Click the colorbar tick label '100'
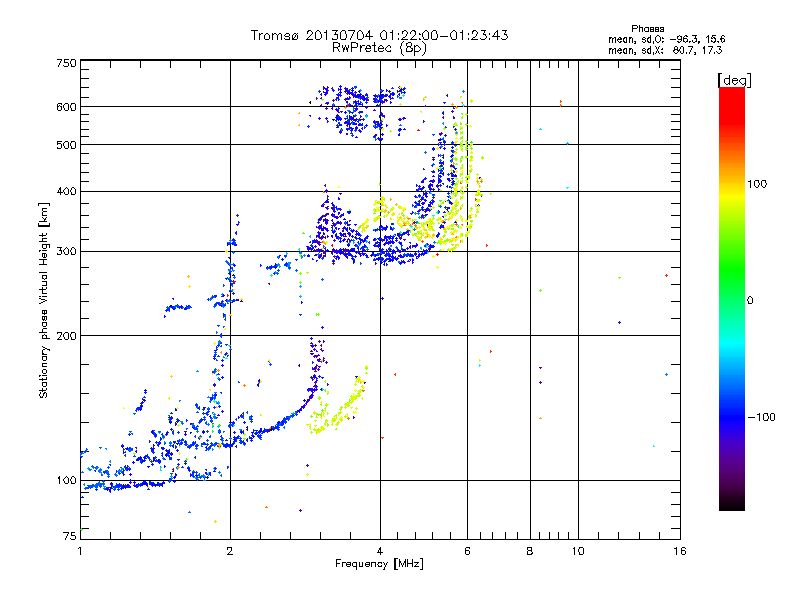Screen dimensions: 800x600 click(x=757, y=184)
